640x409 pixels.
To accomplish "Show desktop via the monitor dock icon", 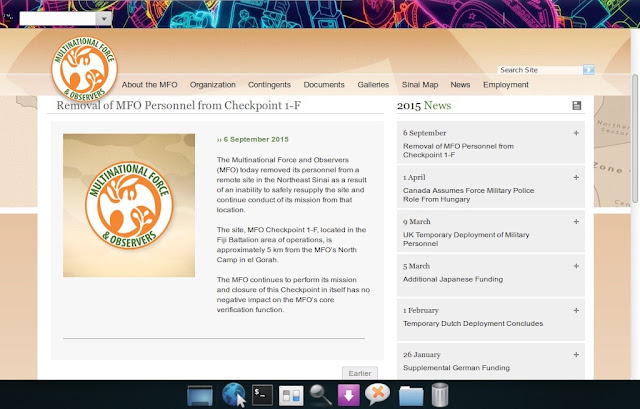I will click(x=200, y=396).
